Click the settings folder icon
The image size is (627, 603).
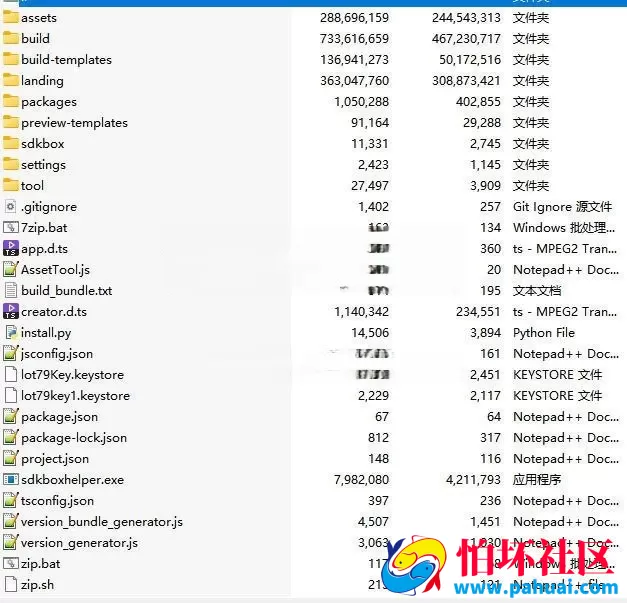11,164
